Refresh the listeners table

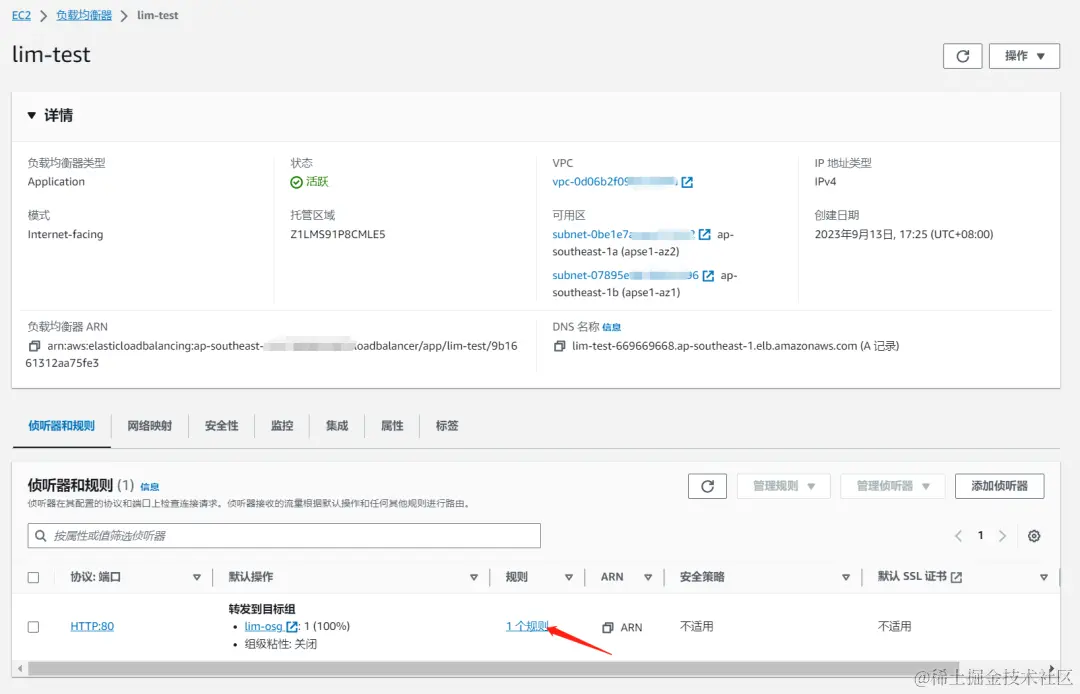point(707,486)
